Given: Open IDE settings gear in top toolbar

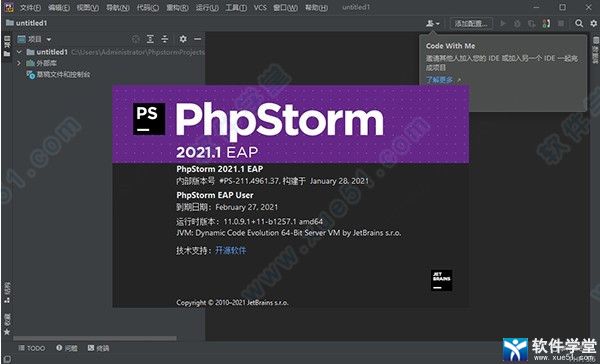Looking at the screenshot, I should tap(593, 24).
